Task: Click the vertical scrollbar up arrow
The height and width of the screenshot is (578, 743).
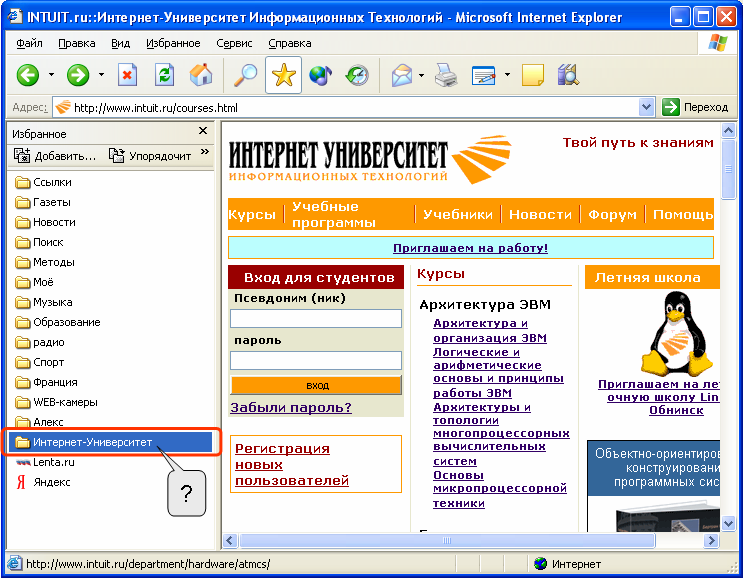Action: (x=728, y=130)
